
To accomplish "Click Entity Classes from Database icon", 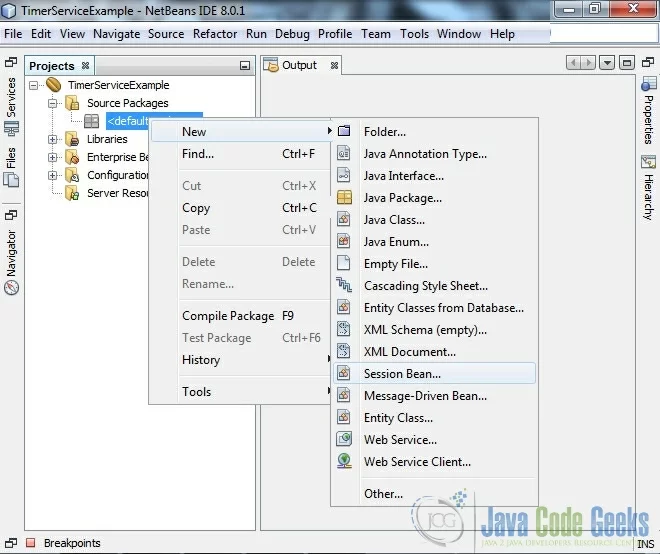I will coord(344,307).
